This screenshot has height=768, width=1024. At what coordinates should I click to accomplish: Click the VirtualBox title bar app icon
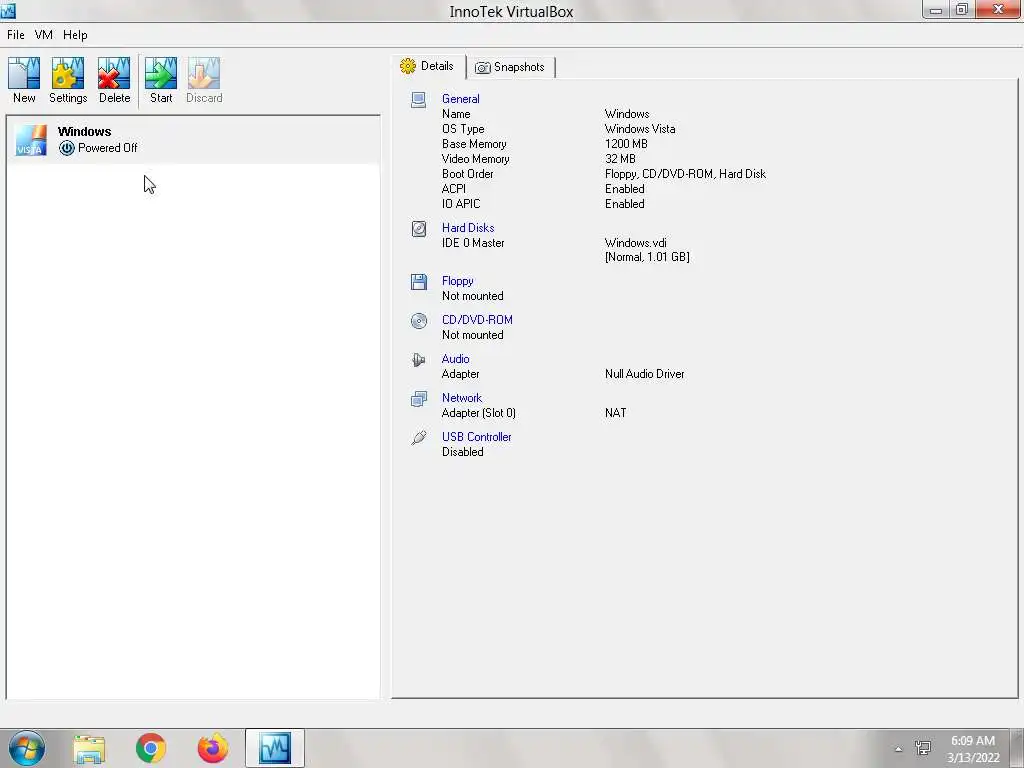click(x=8, y=10)
